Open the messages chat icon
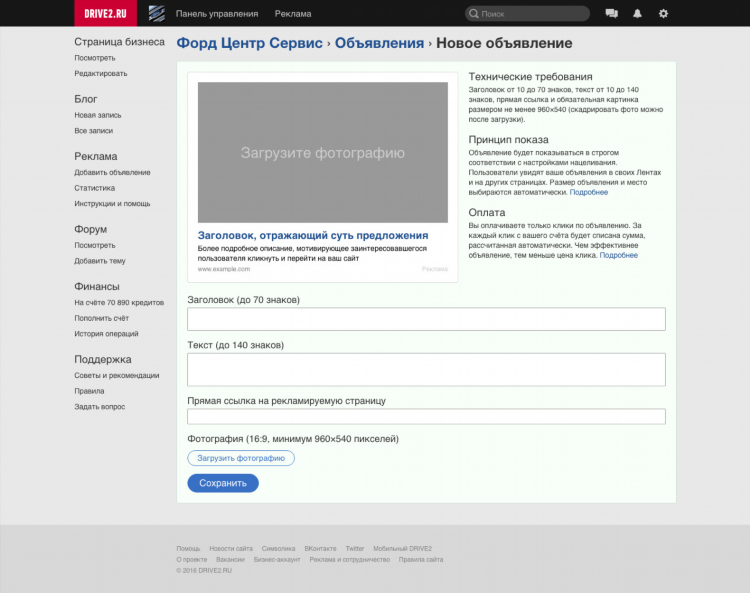 click(x=611, y=13)
